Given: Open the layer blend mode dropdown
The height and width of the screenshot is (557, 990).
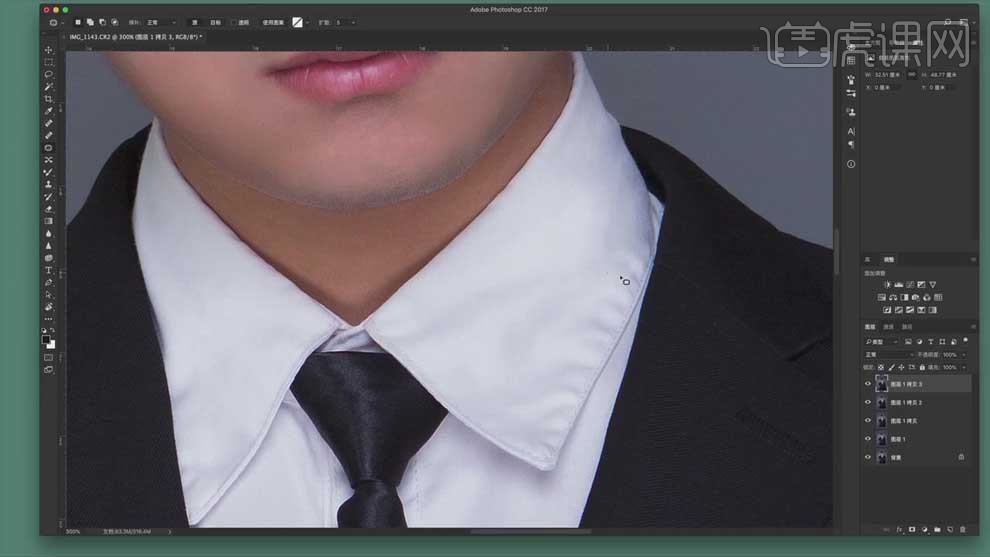Looking at the screenshot, I should pyautogui.click(x=888, y=355).
